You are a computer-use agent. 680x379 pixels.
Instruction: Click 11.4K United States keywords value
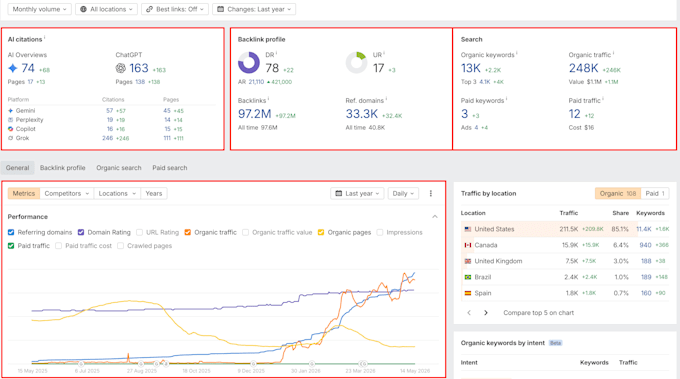(644, 229)
